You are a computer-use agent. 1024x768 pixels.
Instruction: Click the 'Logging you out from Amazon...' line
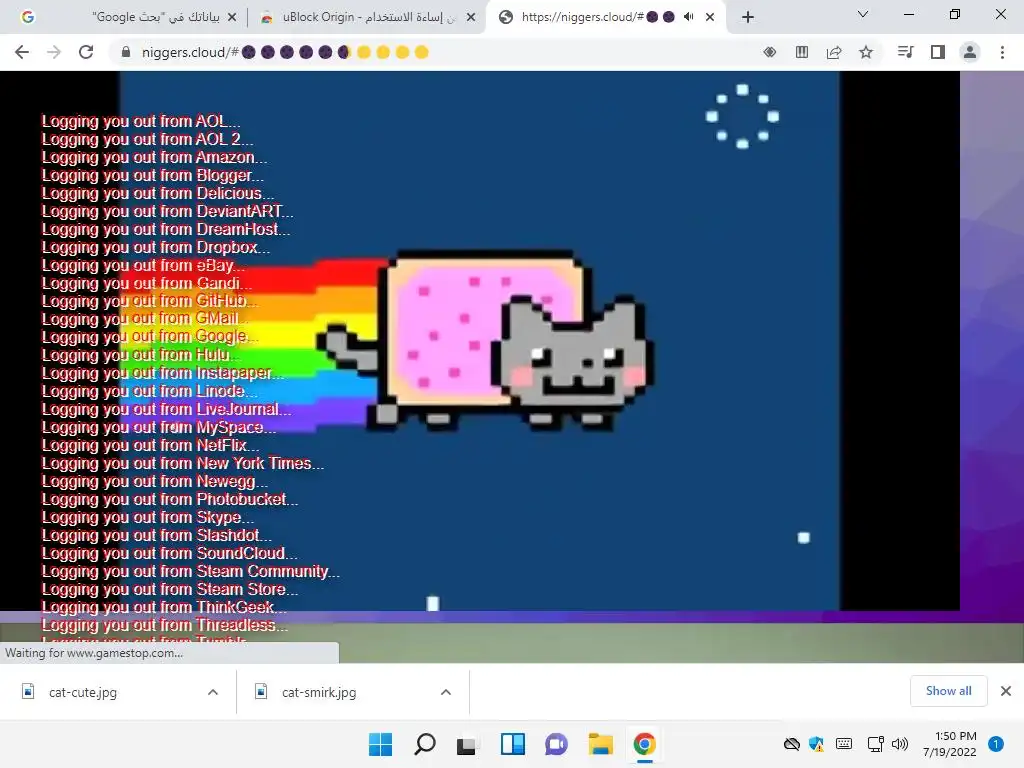154,157
